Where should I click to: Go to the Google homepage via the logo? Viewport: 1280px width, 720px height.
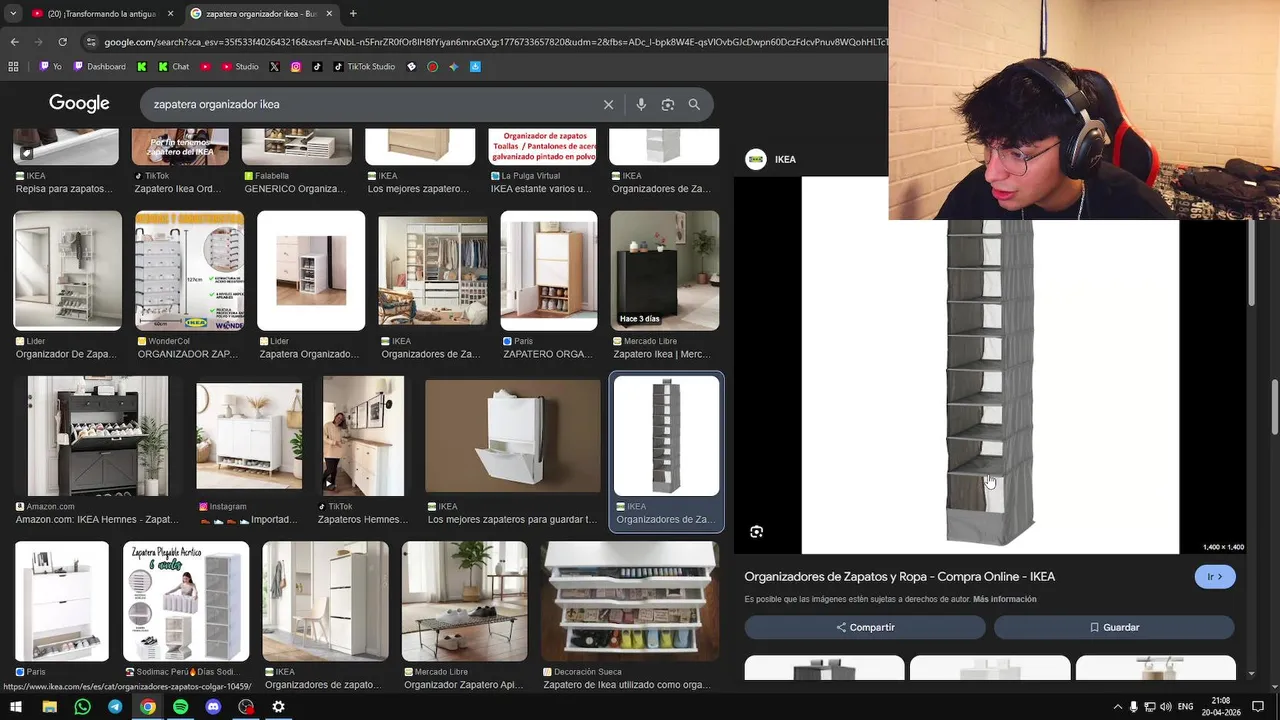point(79,103)
